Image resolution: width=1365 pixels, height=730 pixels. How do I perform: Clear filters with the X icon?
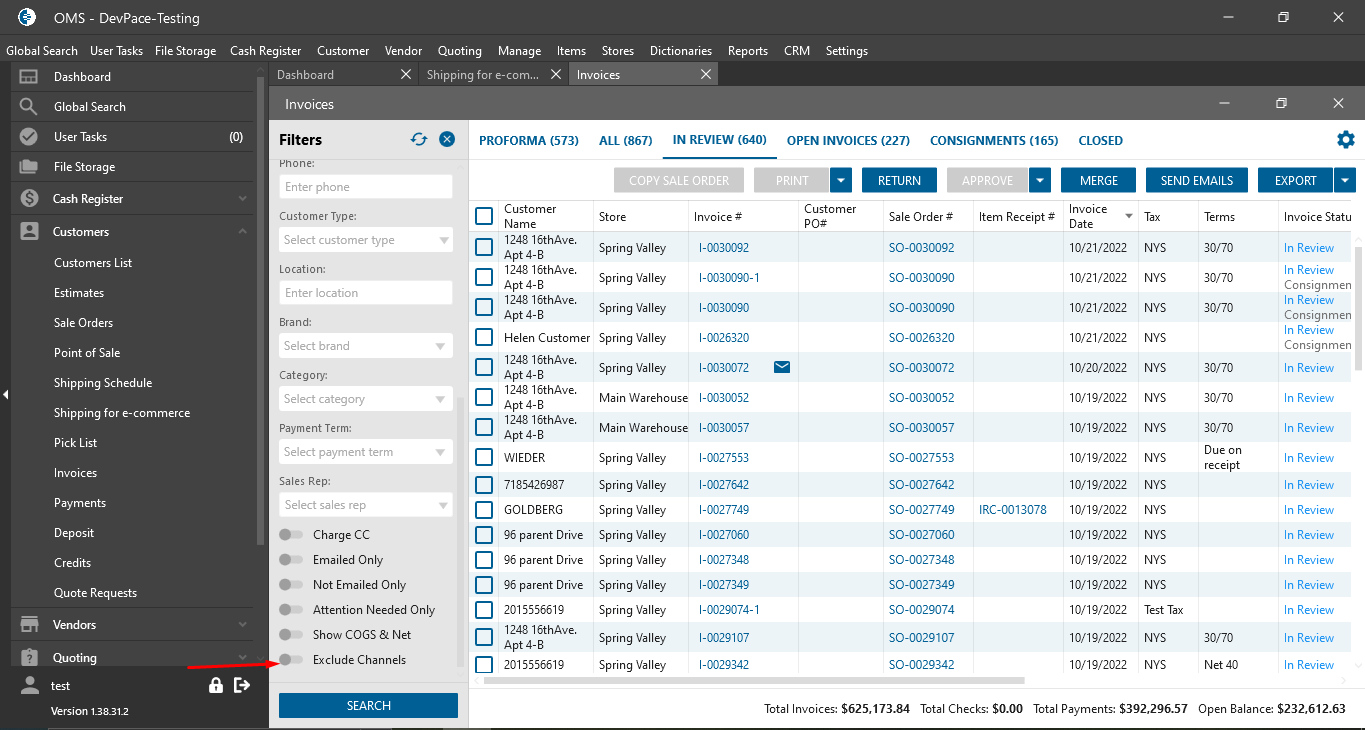(x=447, y=140)
